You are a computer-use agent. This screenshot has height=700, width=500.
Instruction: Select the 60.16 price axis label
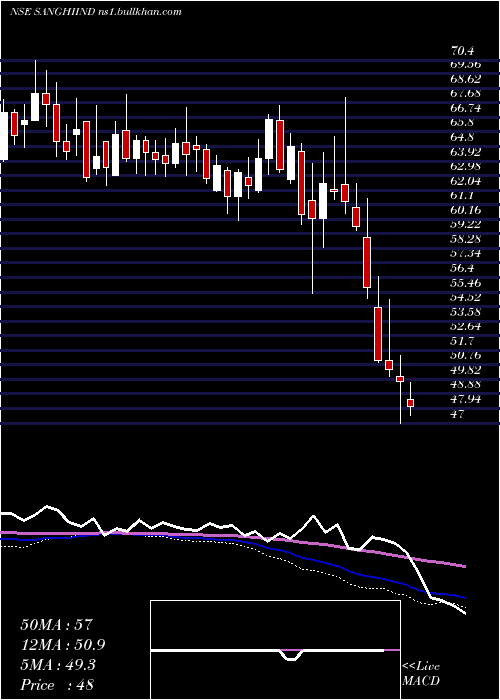(466, 210)
